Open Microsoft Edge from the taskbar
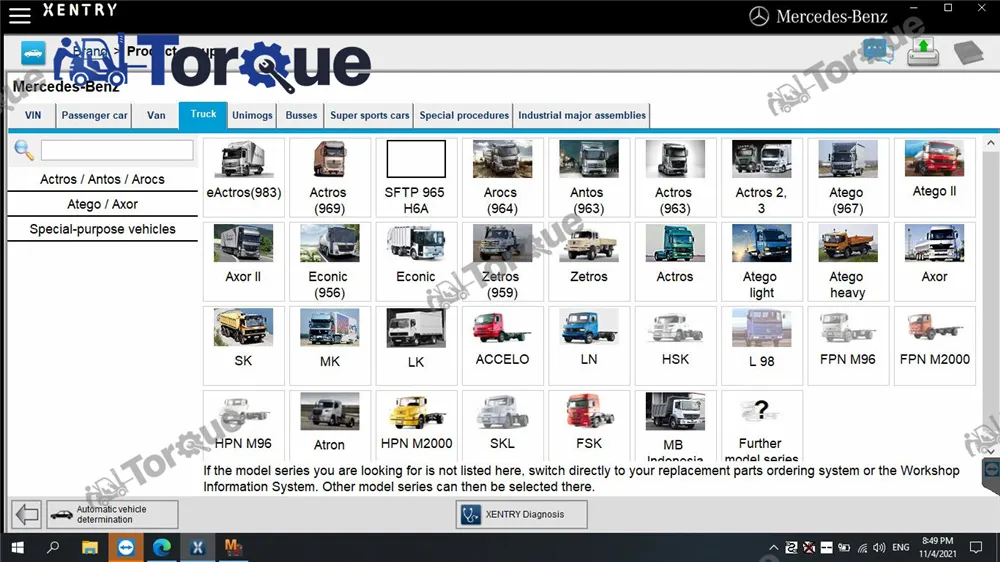This screenshot has height=562, width=1000. tap(161, 547)
